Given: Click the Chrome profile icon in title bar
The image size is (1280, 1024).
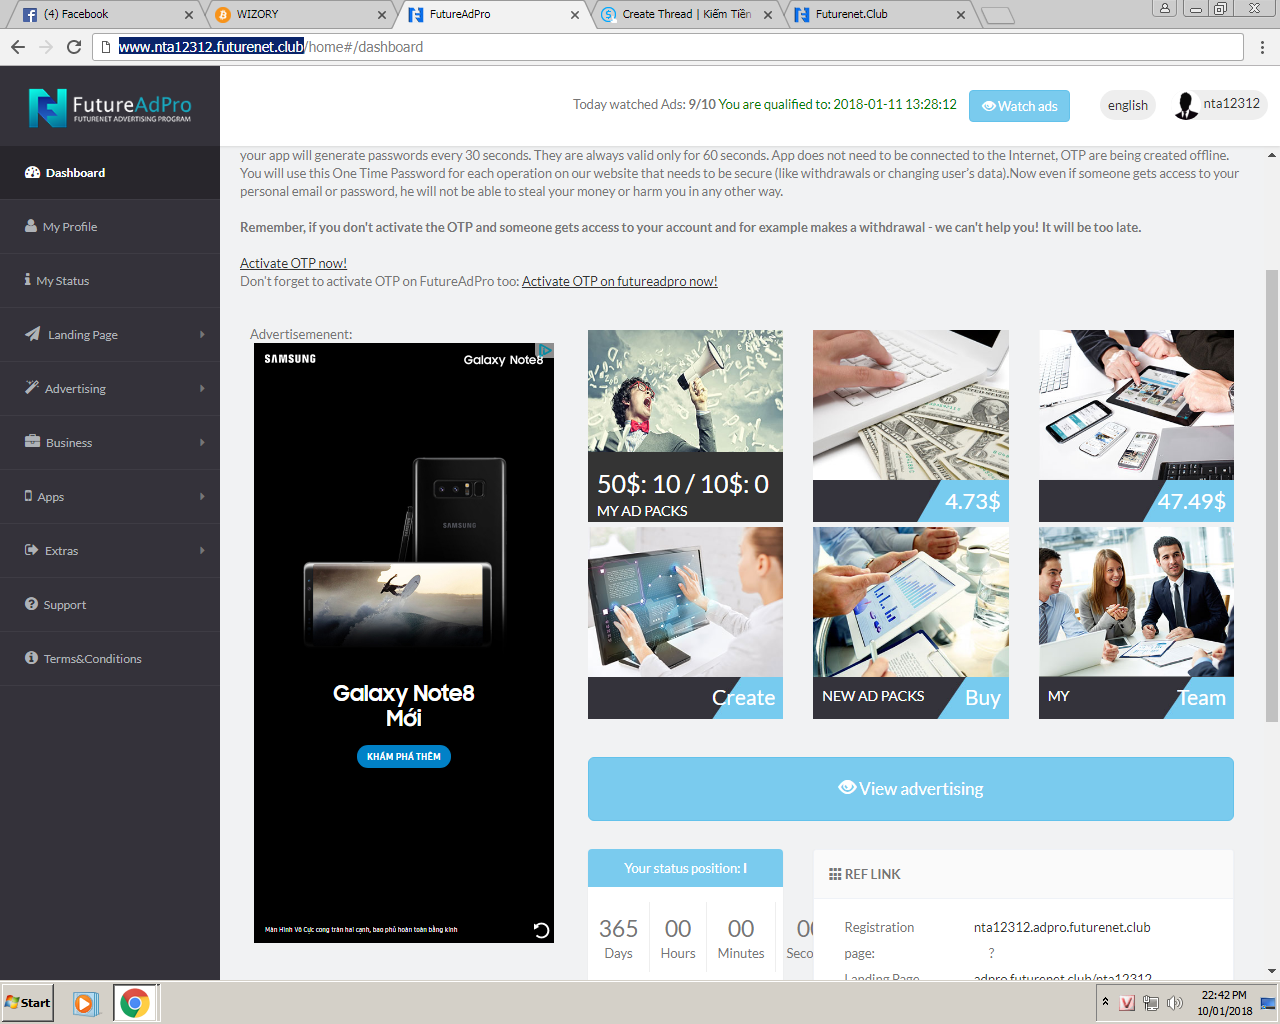Looking at the screenshot, I should tap(1164, 8).
